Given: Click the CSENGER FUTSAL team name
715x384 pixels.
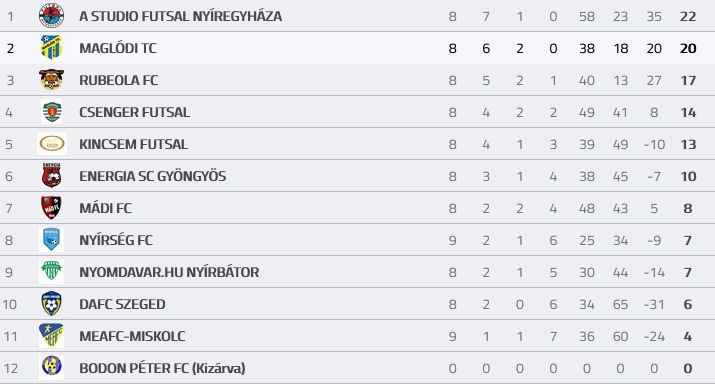Looking at the screenshot, I should [135, 112].
